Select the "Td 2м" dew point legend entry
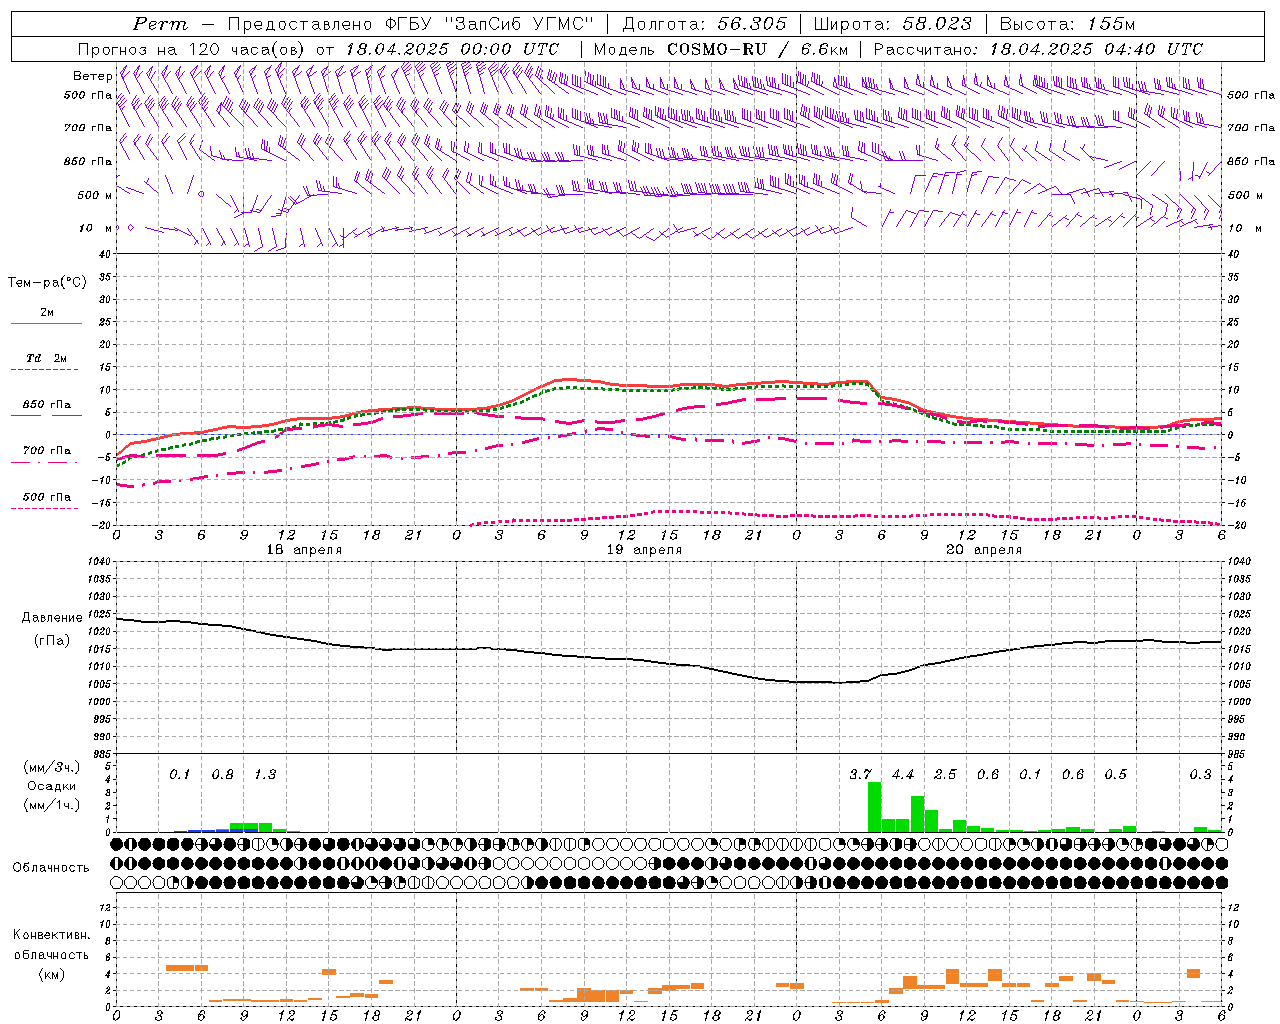This screenshot has height=1024, width=1280. tap(47, 358)
